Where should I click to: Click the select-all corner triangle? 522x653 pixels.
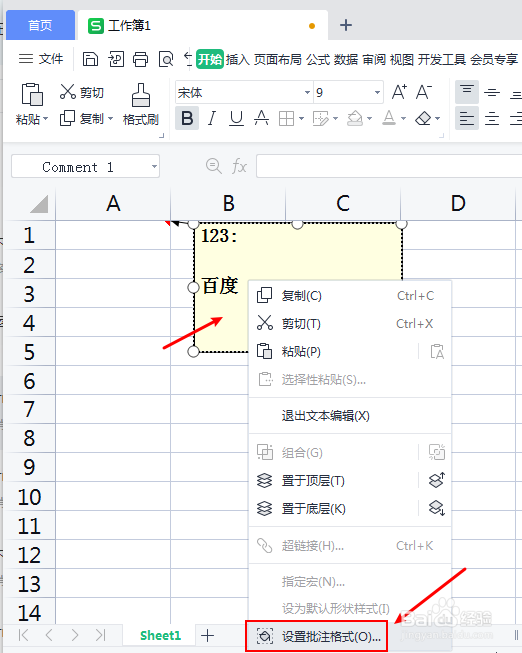(x=39, y=204)
